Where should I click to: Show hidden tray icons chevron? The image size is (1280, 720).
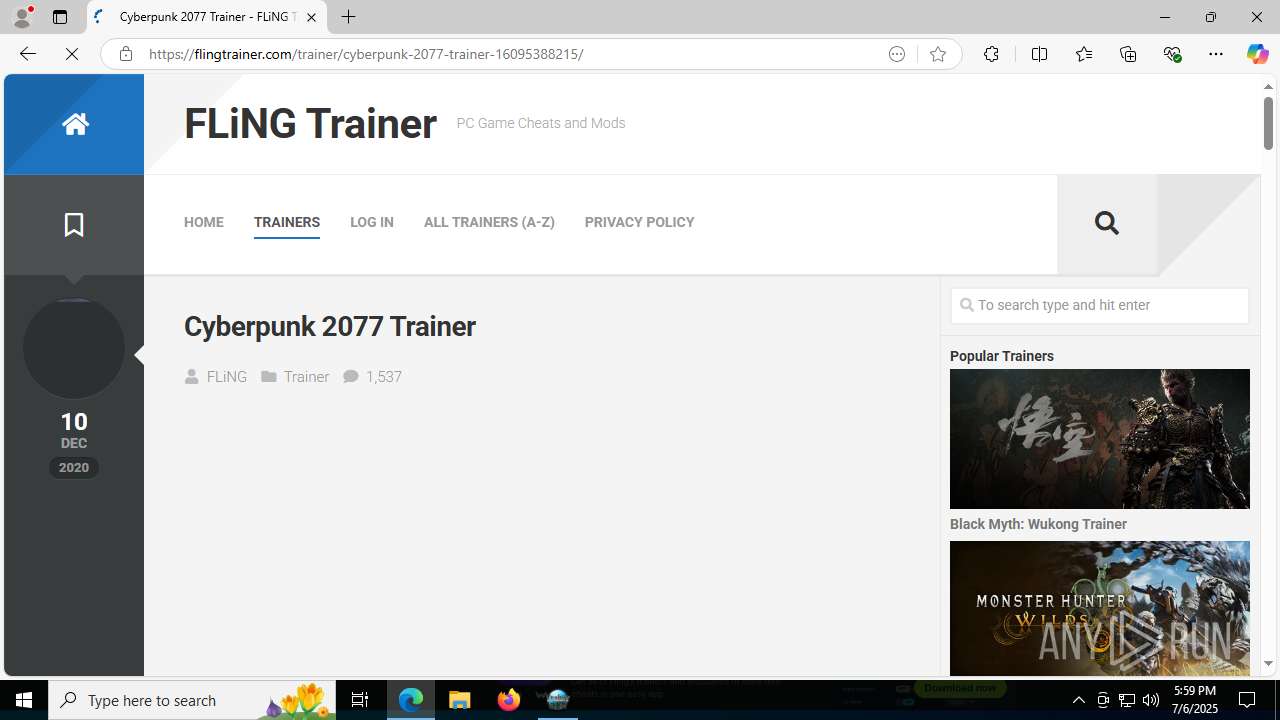[1078, 700]
